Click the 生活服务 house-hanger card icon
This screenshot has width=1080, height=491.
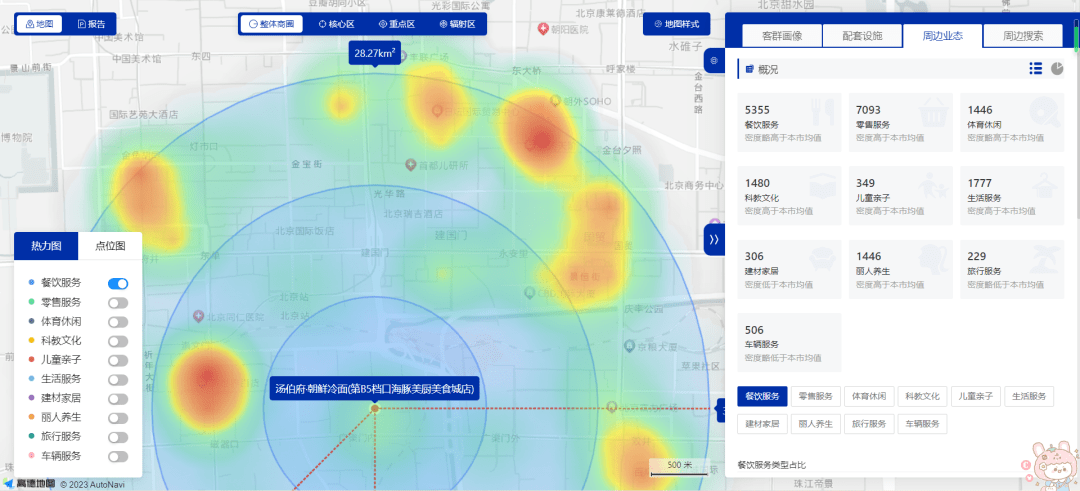click(1046, 187)
